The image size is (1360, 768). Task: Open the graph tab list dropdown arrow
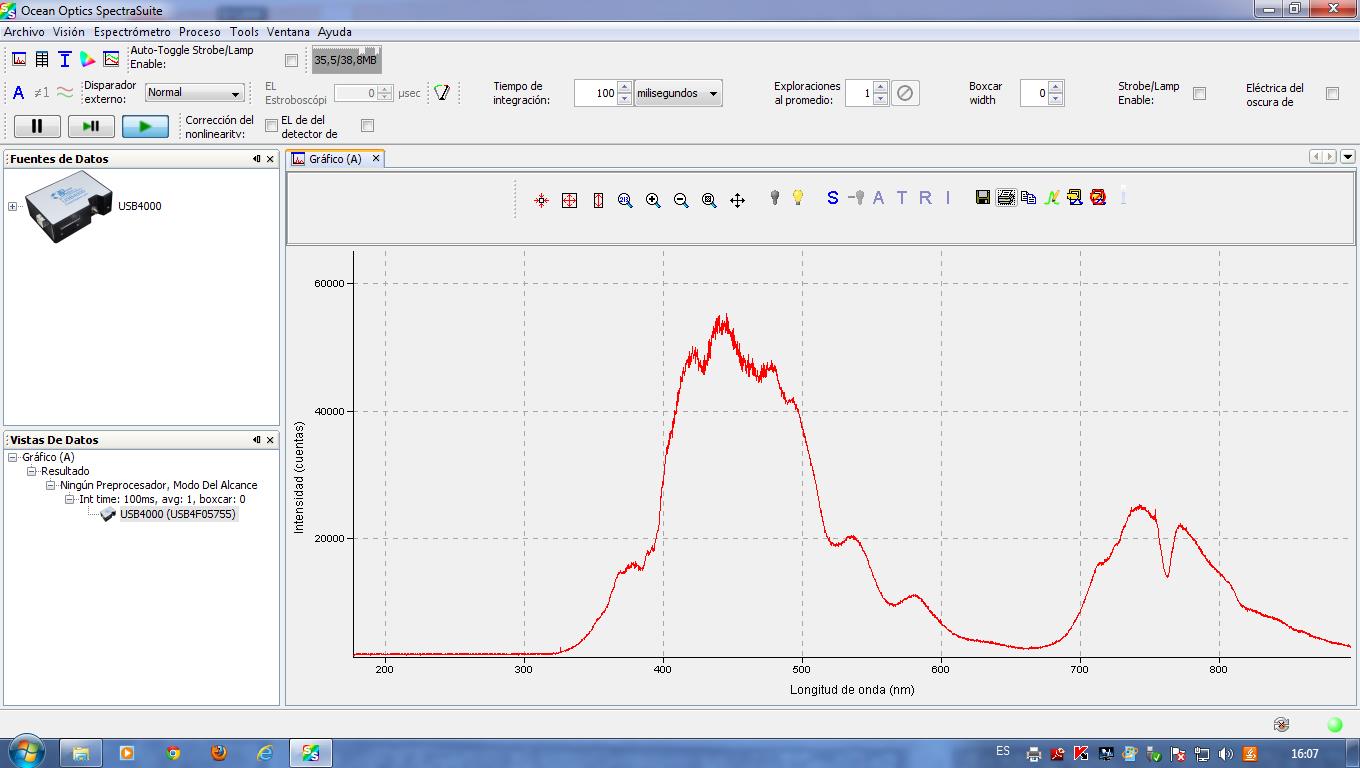[x=1348, y=156]
